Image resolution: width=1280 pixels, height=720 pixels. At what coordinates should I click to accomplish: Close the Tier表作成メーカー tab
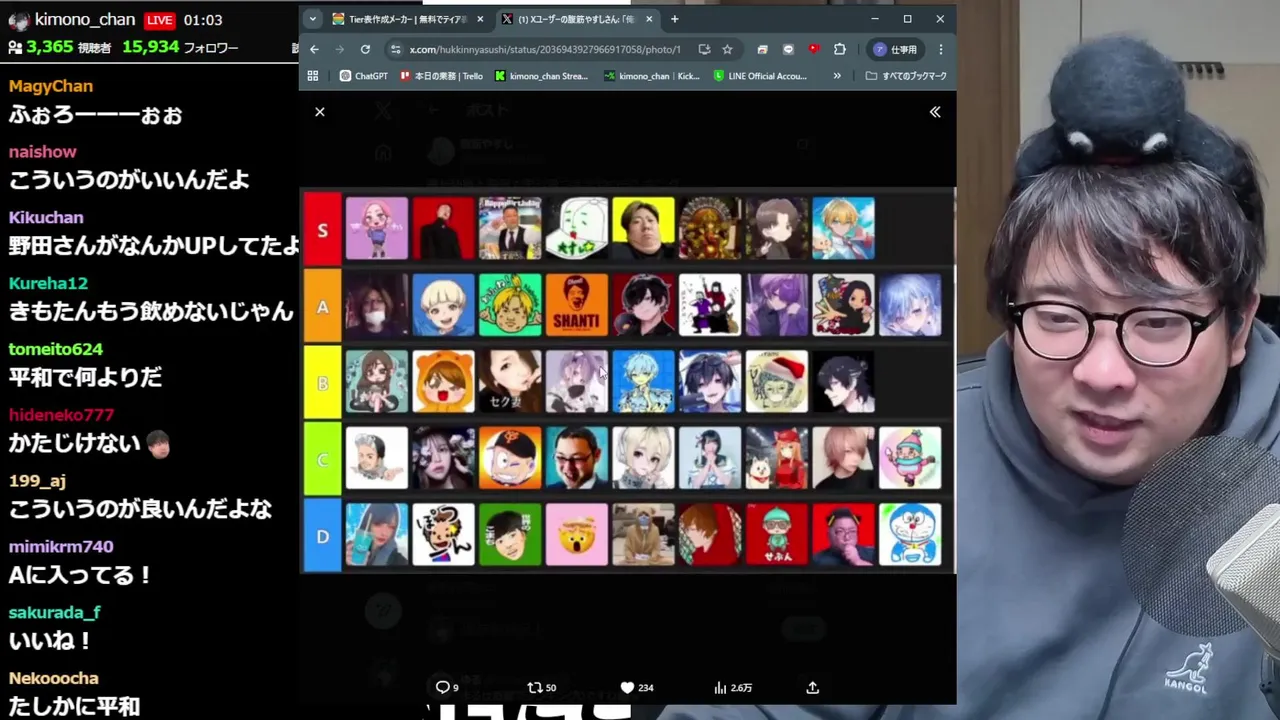[481, 19]
